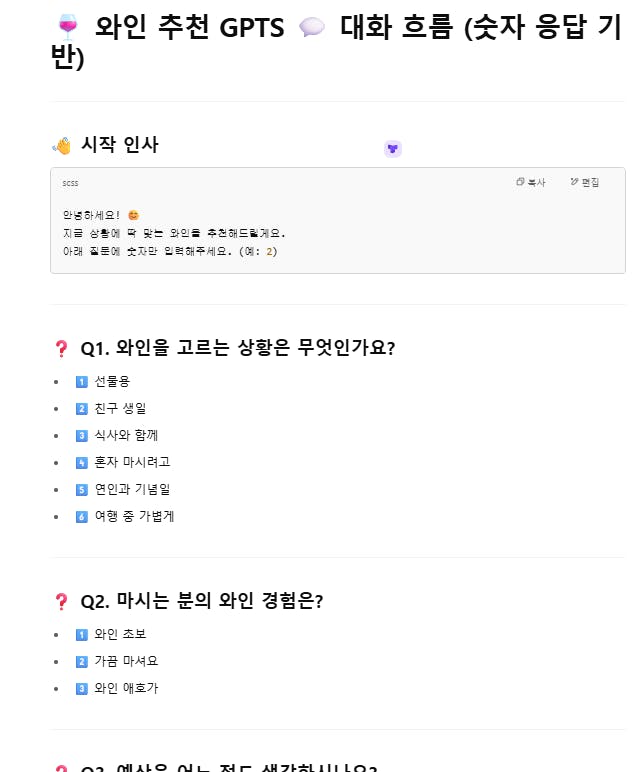Select option 식사와 함께 under Q1
This screenshot has height=772, width=638.
[126, 435]
